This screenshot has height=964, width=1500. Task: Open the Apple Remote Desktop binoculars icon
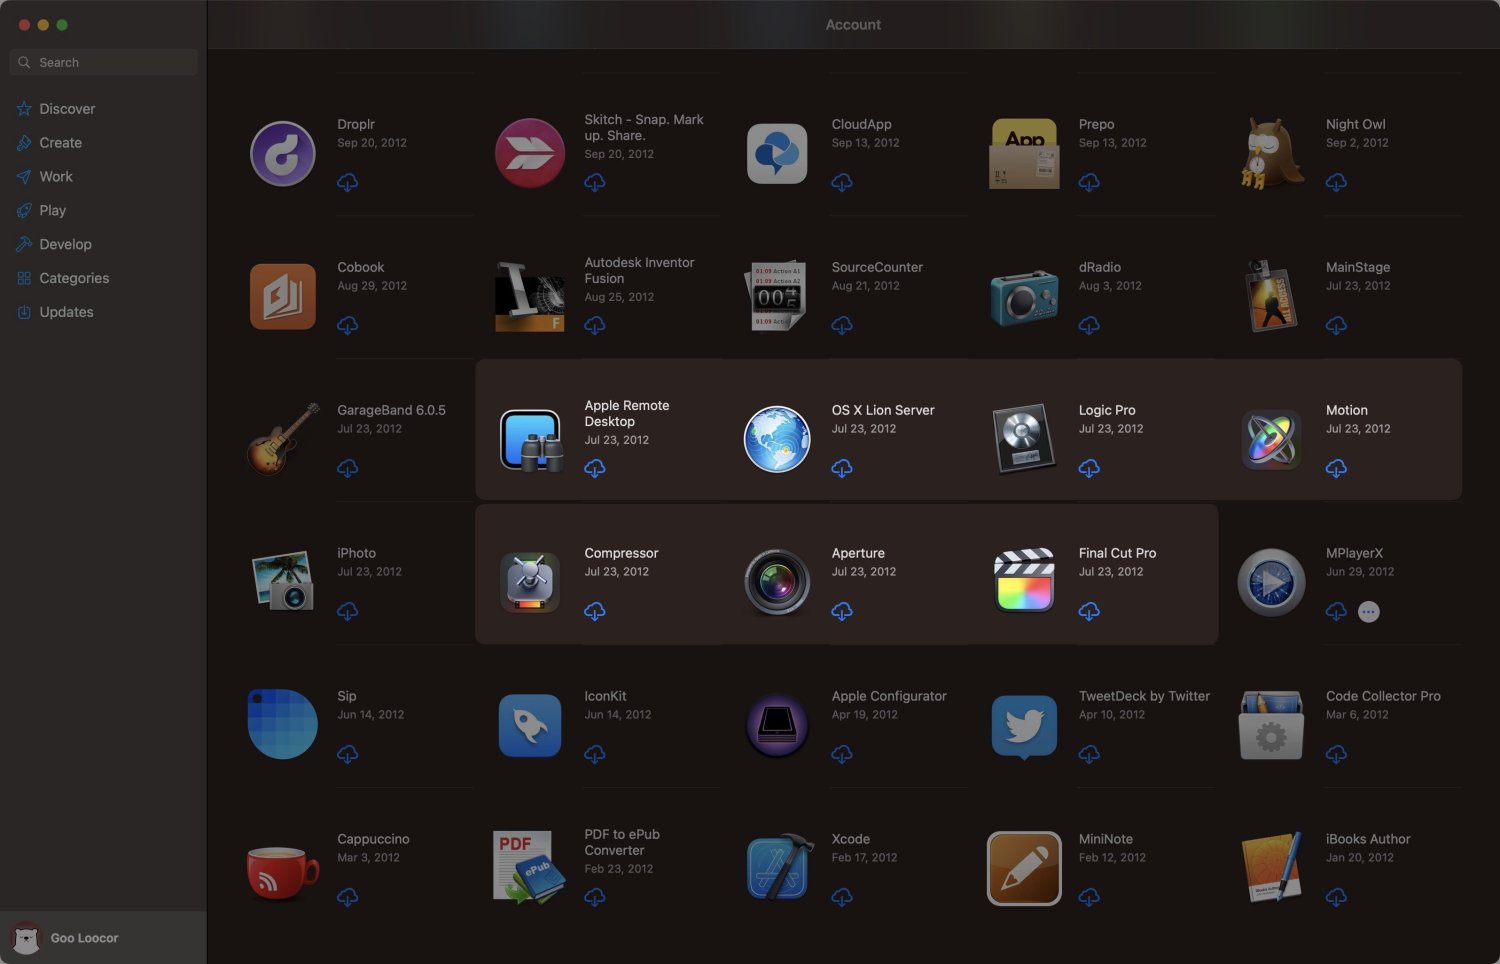(530, 437)
